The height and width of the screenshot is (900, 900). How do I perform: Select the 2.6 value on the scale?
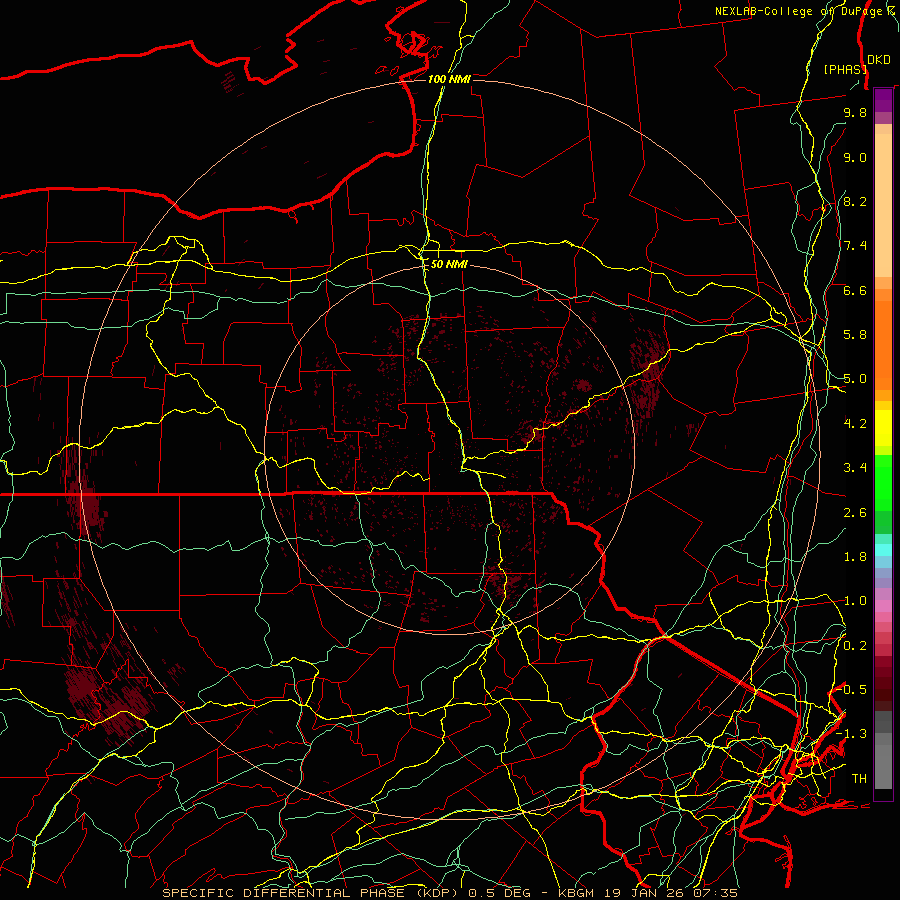coord(855,513)
